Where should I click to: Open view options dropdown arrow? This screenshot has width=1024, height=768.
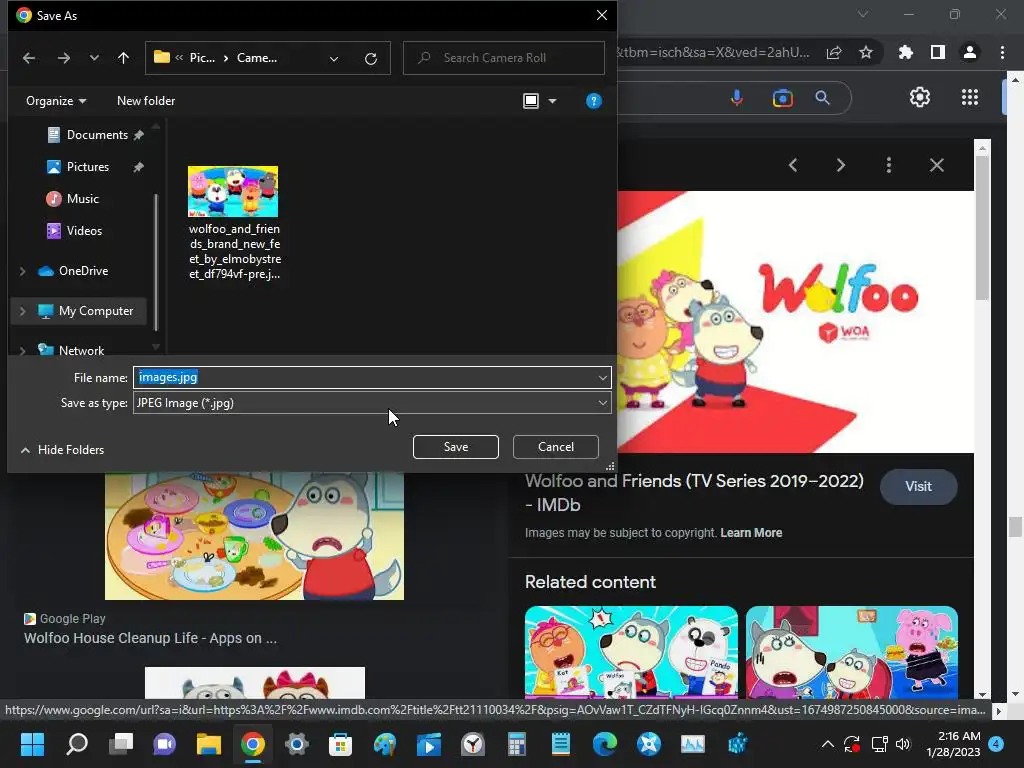[x=552, y=101]
